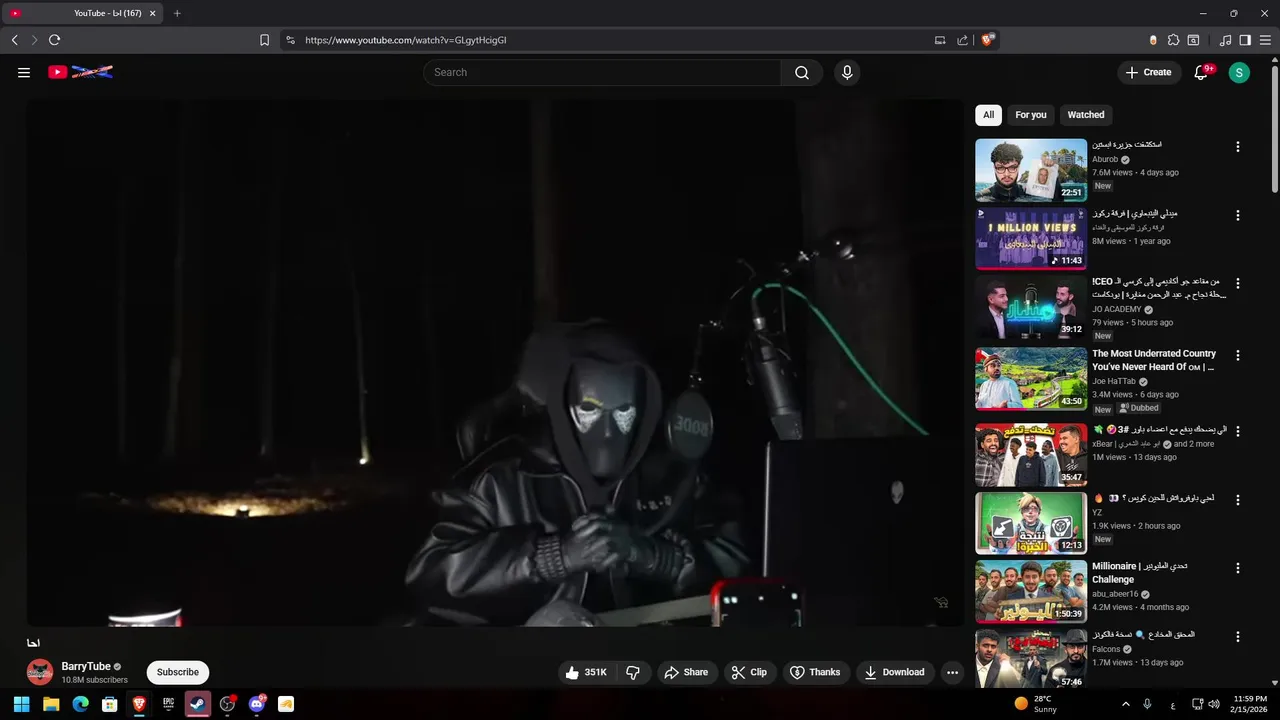Image resolution: width=1280 pixels, height=720 pixels.
Task: Select the Watched filter chip
Action: 1086,115
